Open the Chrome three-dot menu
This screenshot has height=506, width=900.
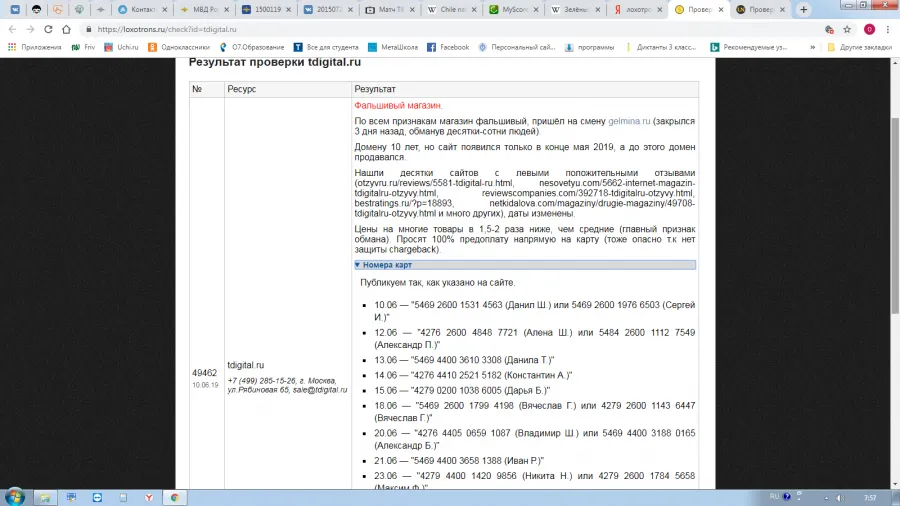pos(888,29)
